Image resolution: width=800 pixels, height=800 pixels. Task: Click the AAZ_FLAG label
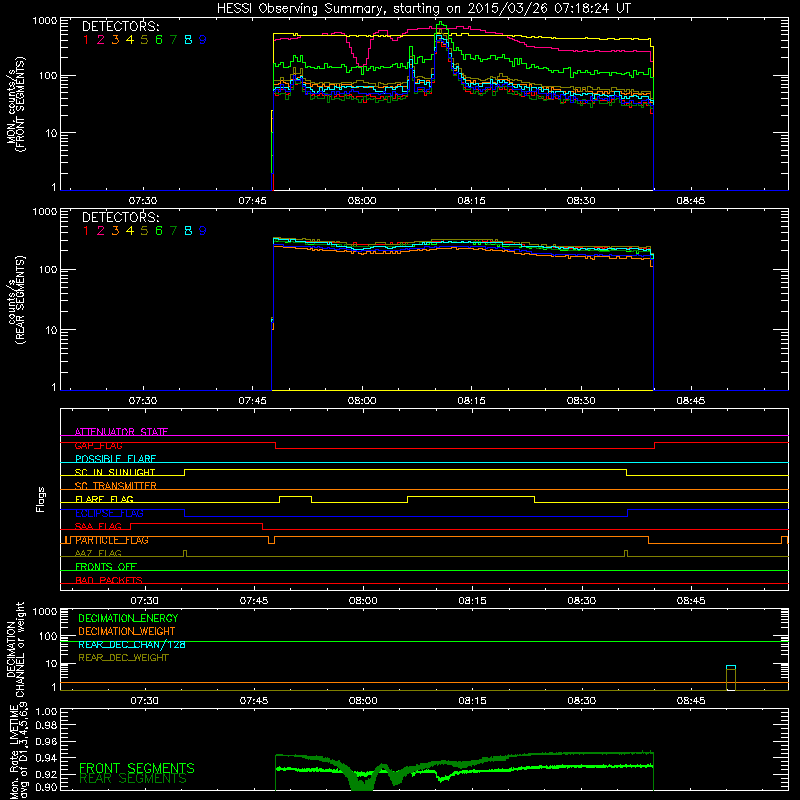point(98,553)
